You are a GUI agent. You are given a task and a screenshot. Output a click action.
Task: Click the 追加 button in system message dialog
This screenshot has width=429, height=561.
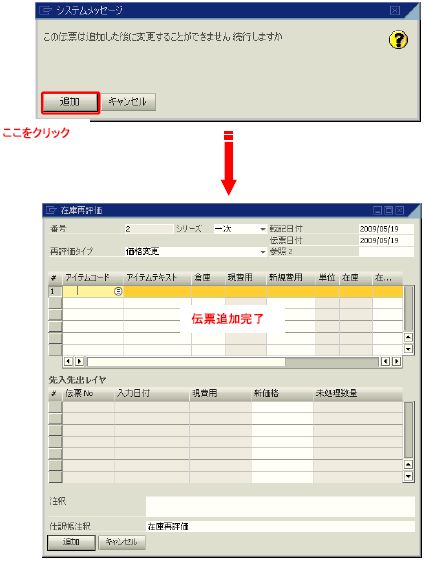[70, 103]
